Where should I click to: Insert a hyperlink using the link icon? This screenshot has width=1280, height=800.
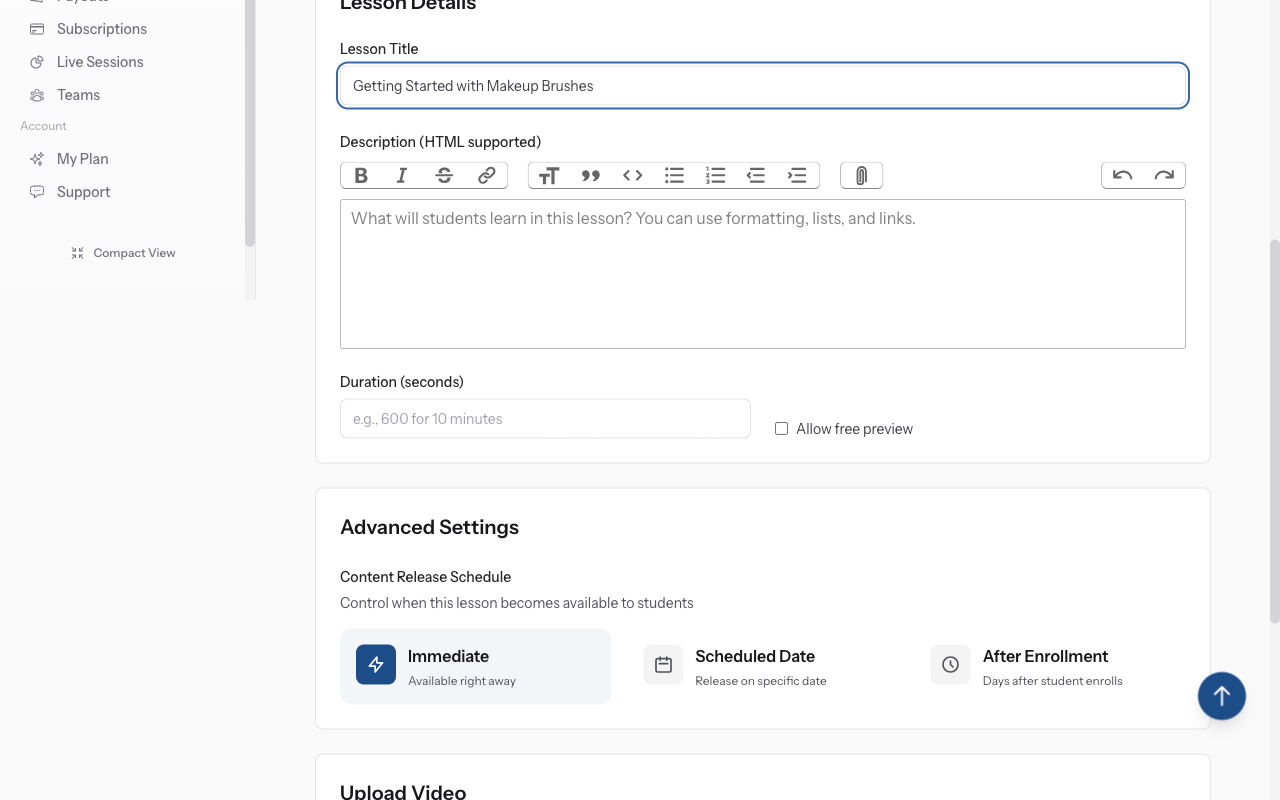pyautogui.click(x=486, y=175)
